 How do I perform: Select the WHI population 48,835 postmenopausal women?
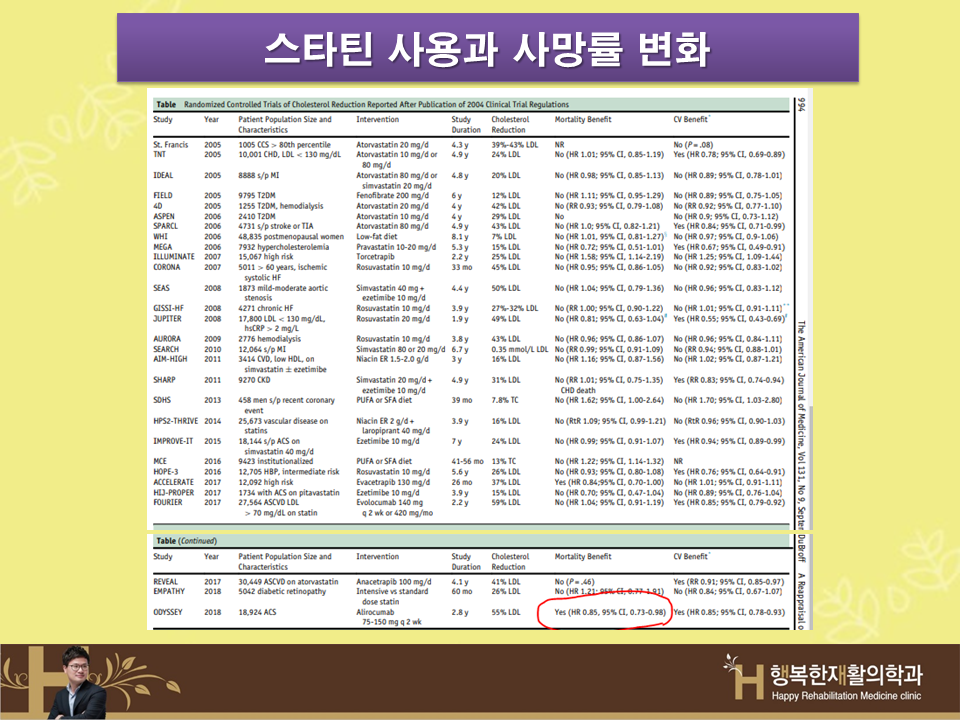(291, 237)
